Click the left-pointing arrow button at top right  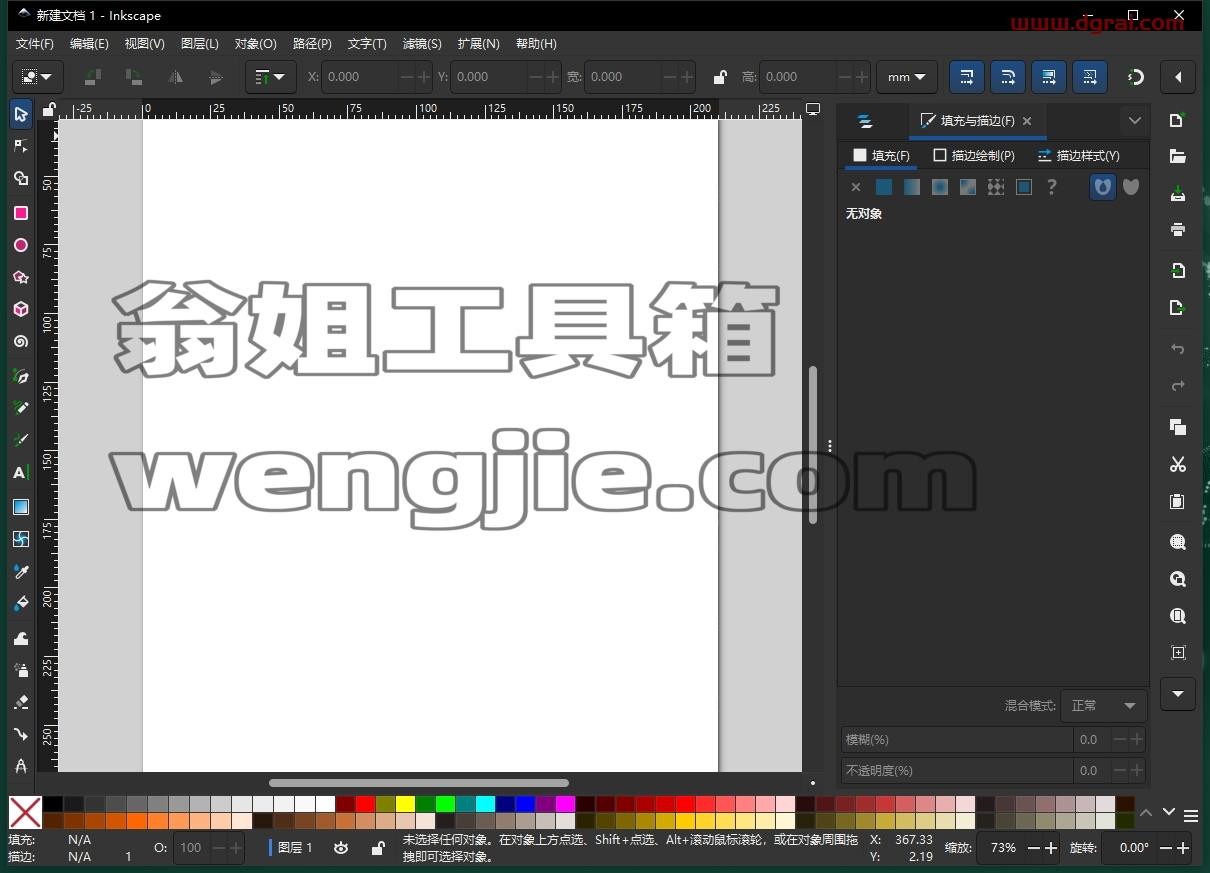(1178, 77)
